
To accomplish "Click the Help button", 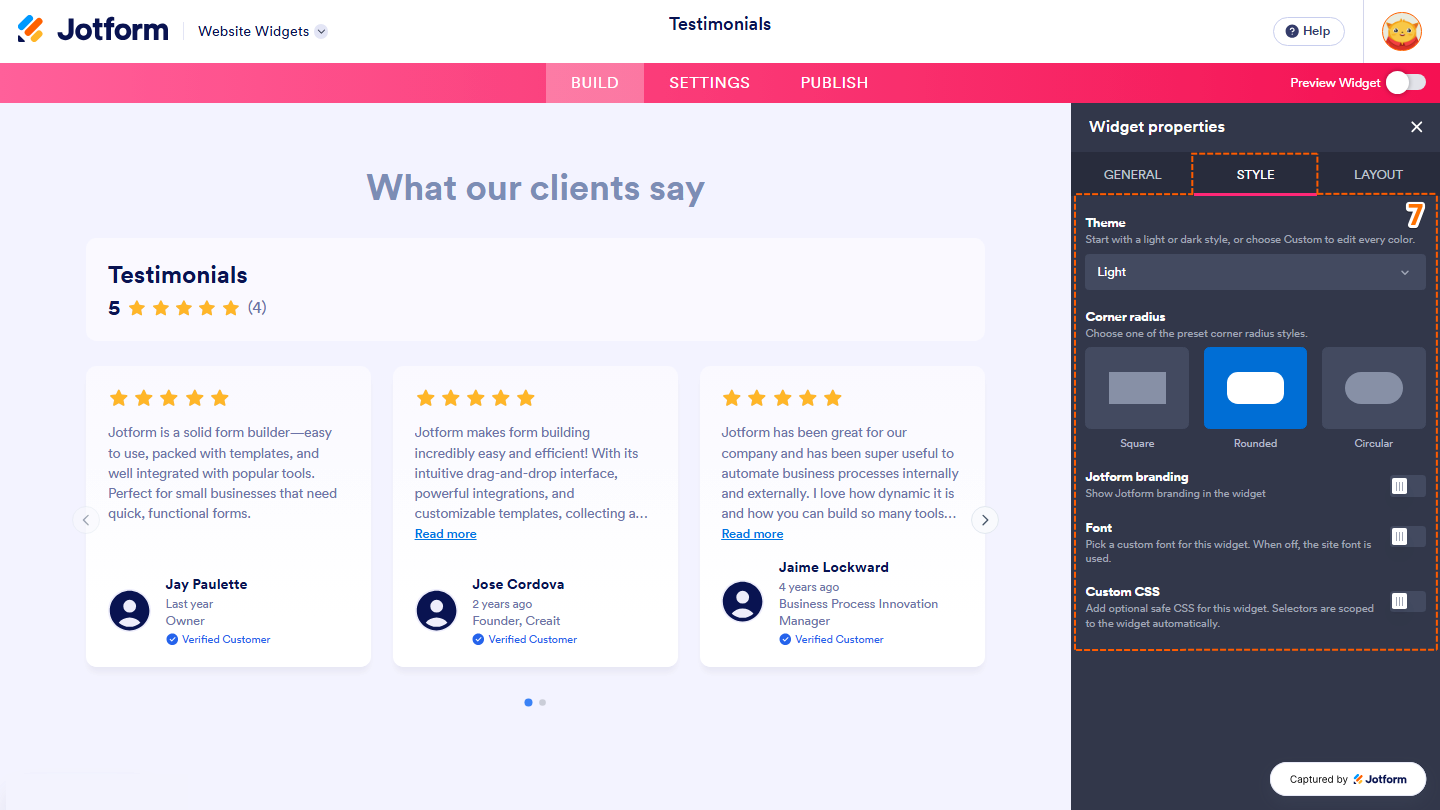I will 1308,31.
